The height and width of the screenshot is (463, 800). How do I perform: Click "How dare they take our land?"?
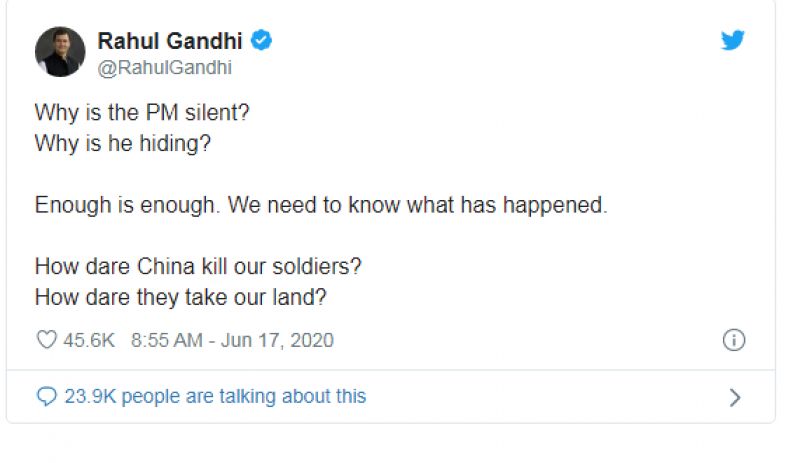point(182,297)
